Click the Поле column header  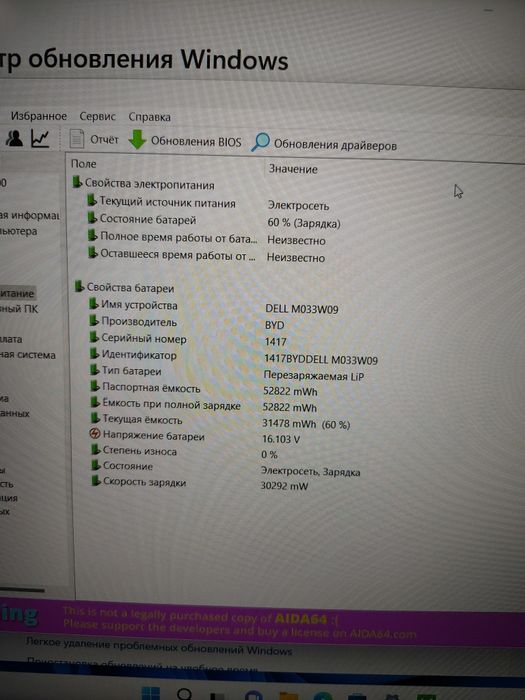coord(83,164)
